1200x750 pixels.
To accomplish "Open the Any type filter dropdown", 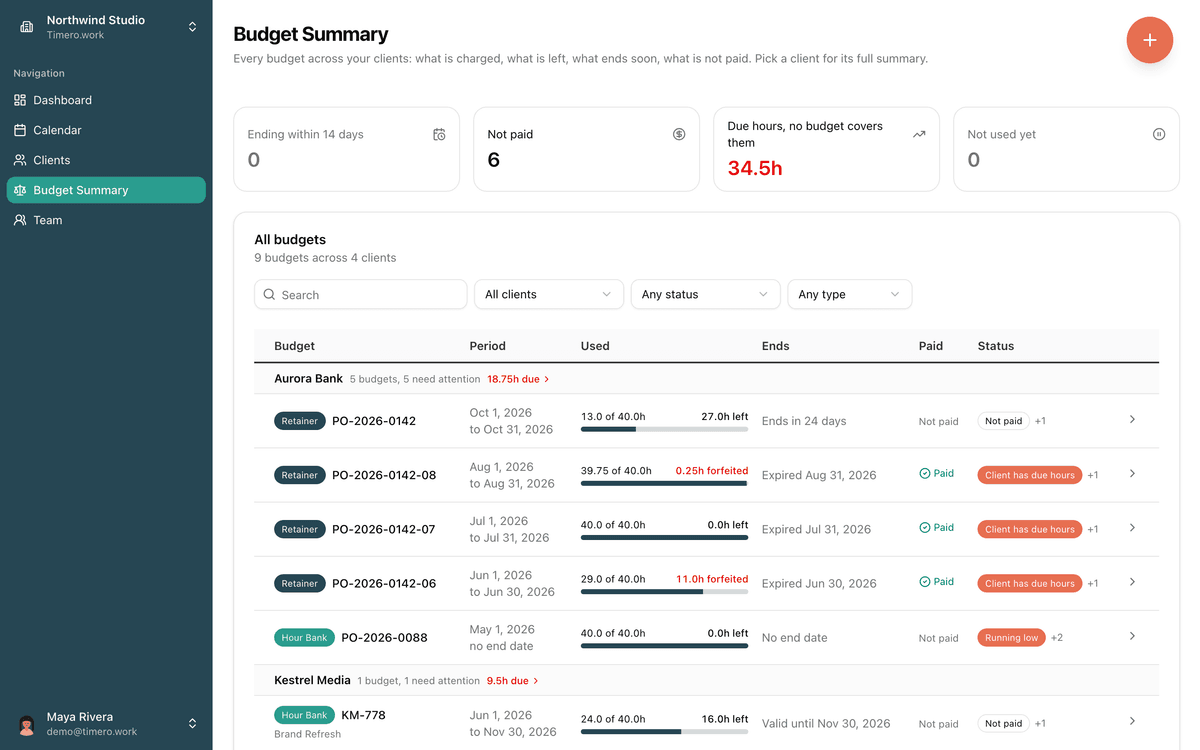I will (850, 294).
